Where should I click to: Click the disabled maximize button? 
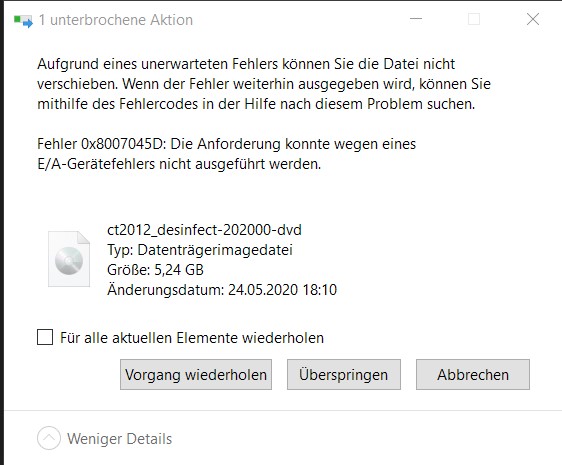pos(474,19)
